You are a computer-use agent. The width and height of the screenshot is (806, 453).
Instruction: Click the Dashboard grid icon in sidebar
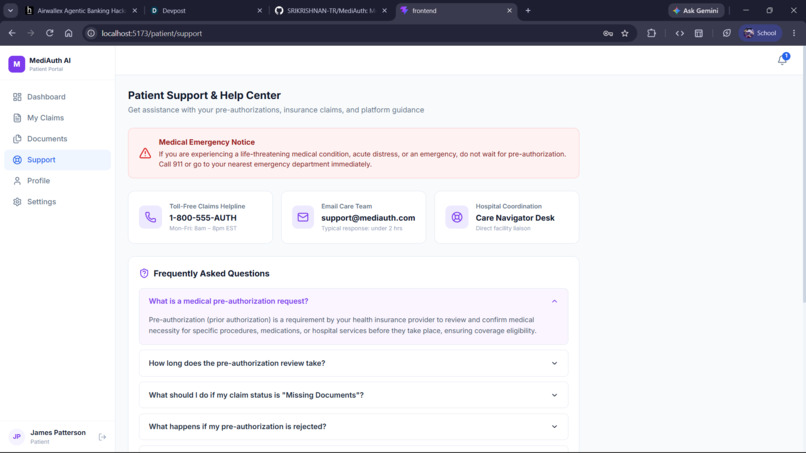pos(17,97)
